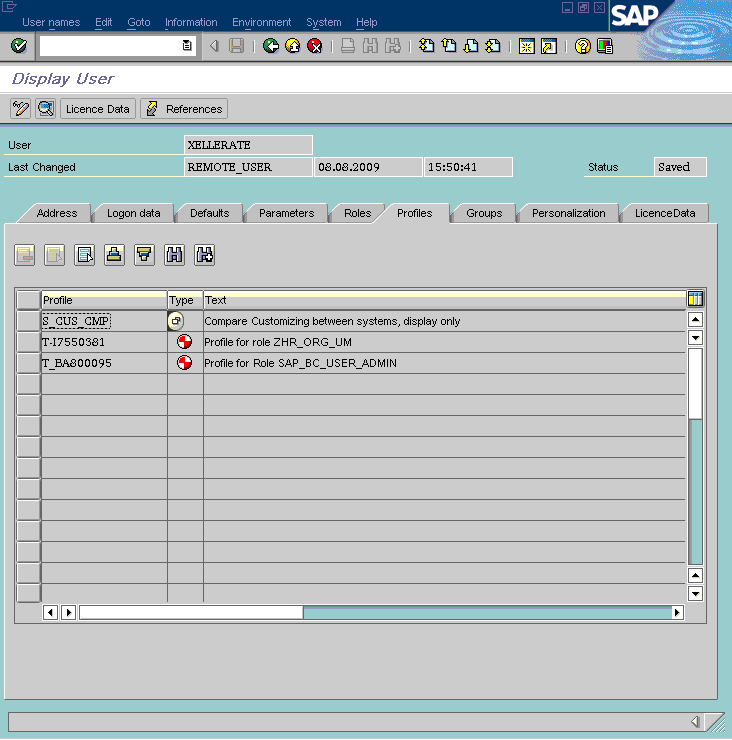
Task: Click the S_CUS_CMP profile cell
Action: point(104,321)
